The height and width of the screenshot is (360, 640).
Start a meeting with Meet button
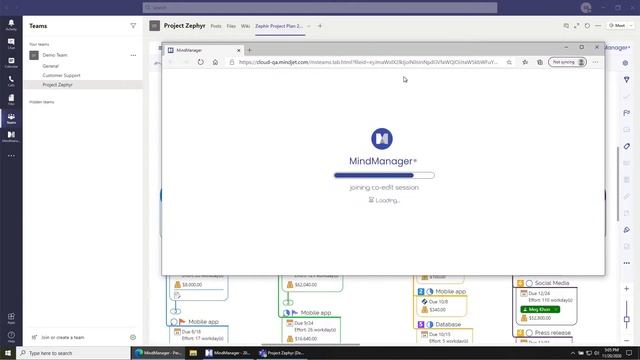[617, 25]
